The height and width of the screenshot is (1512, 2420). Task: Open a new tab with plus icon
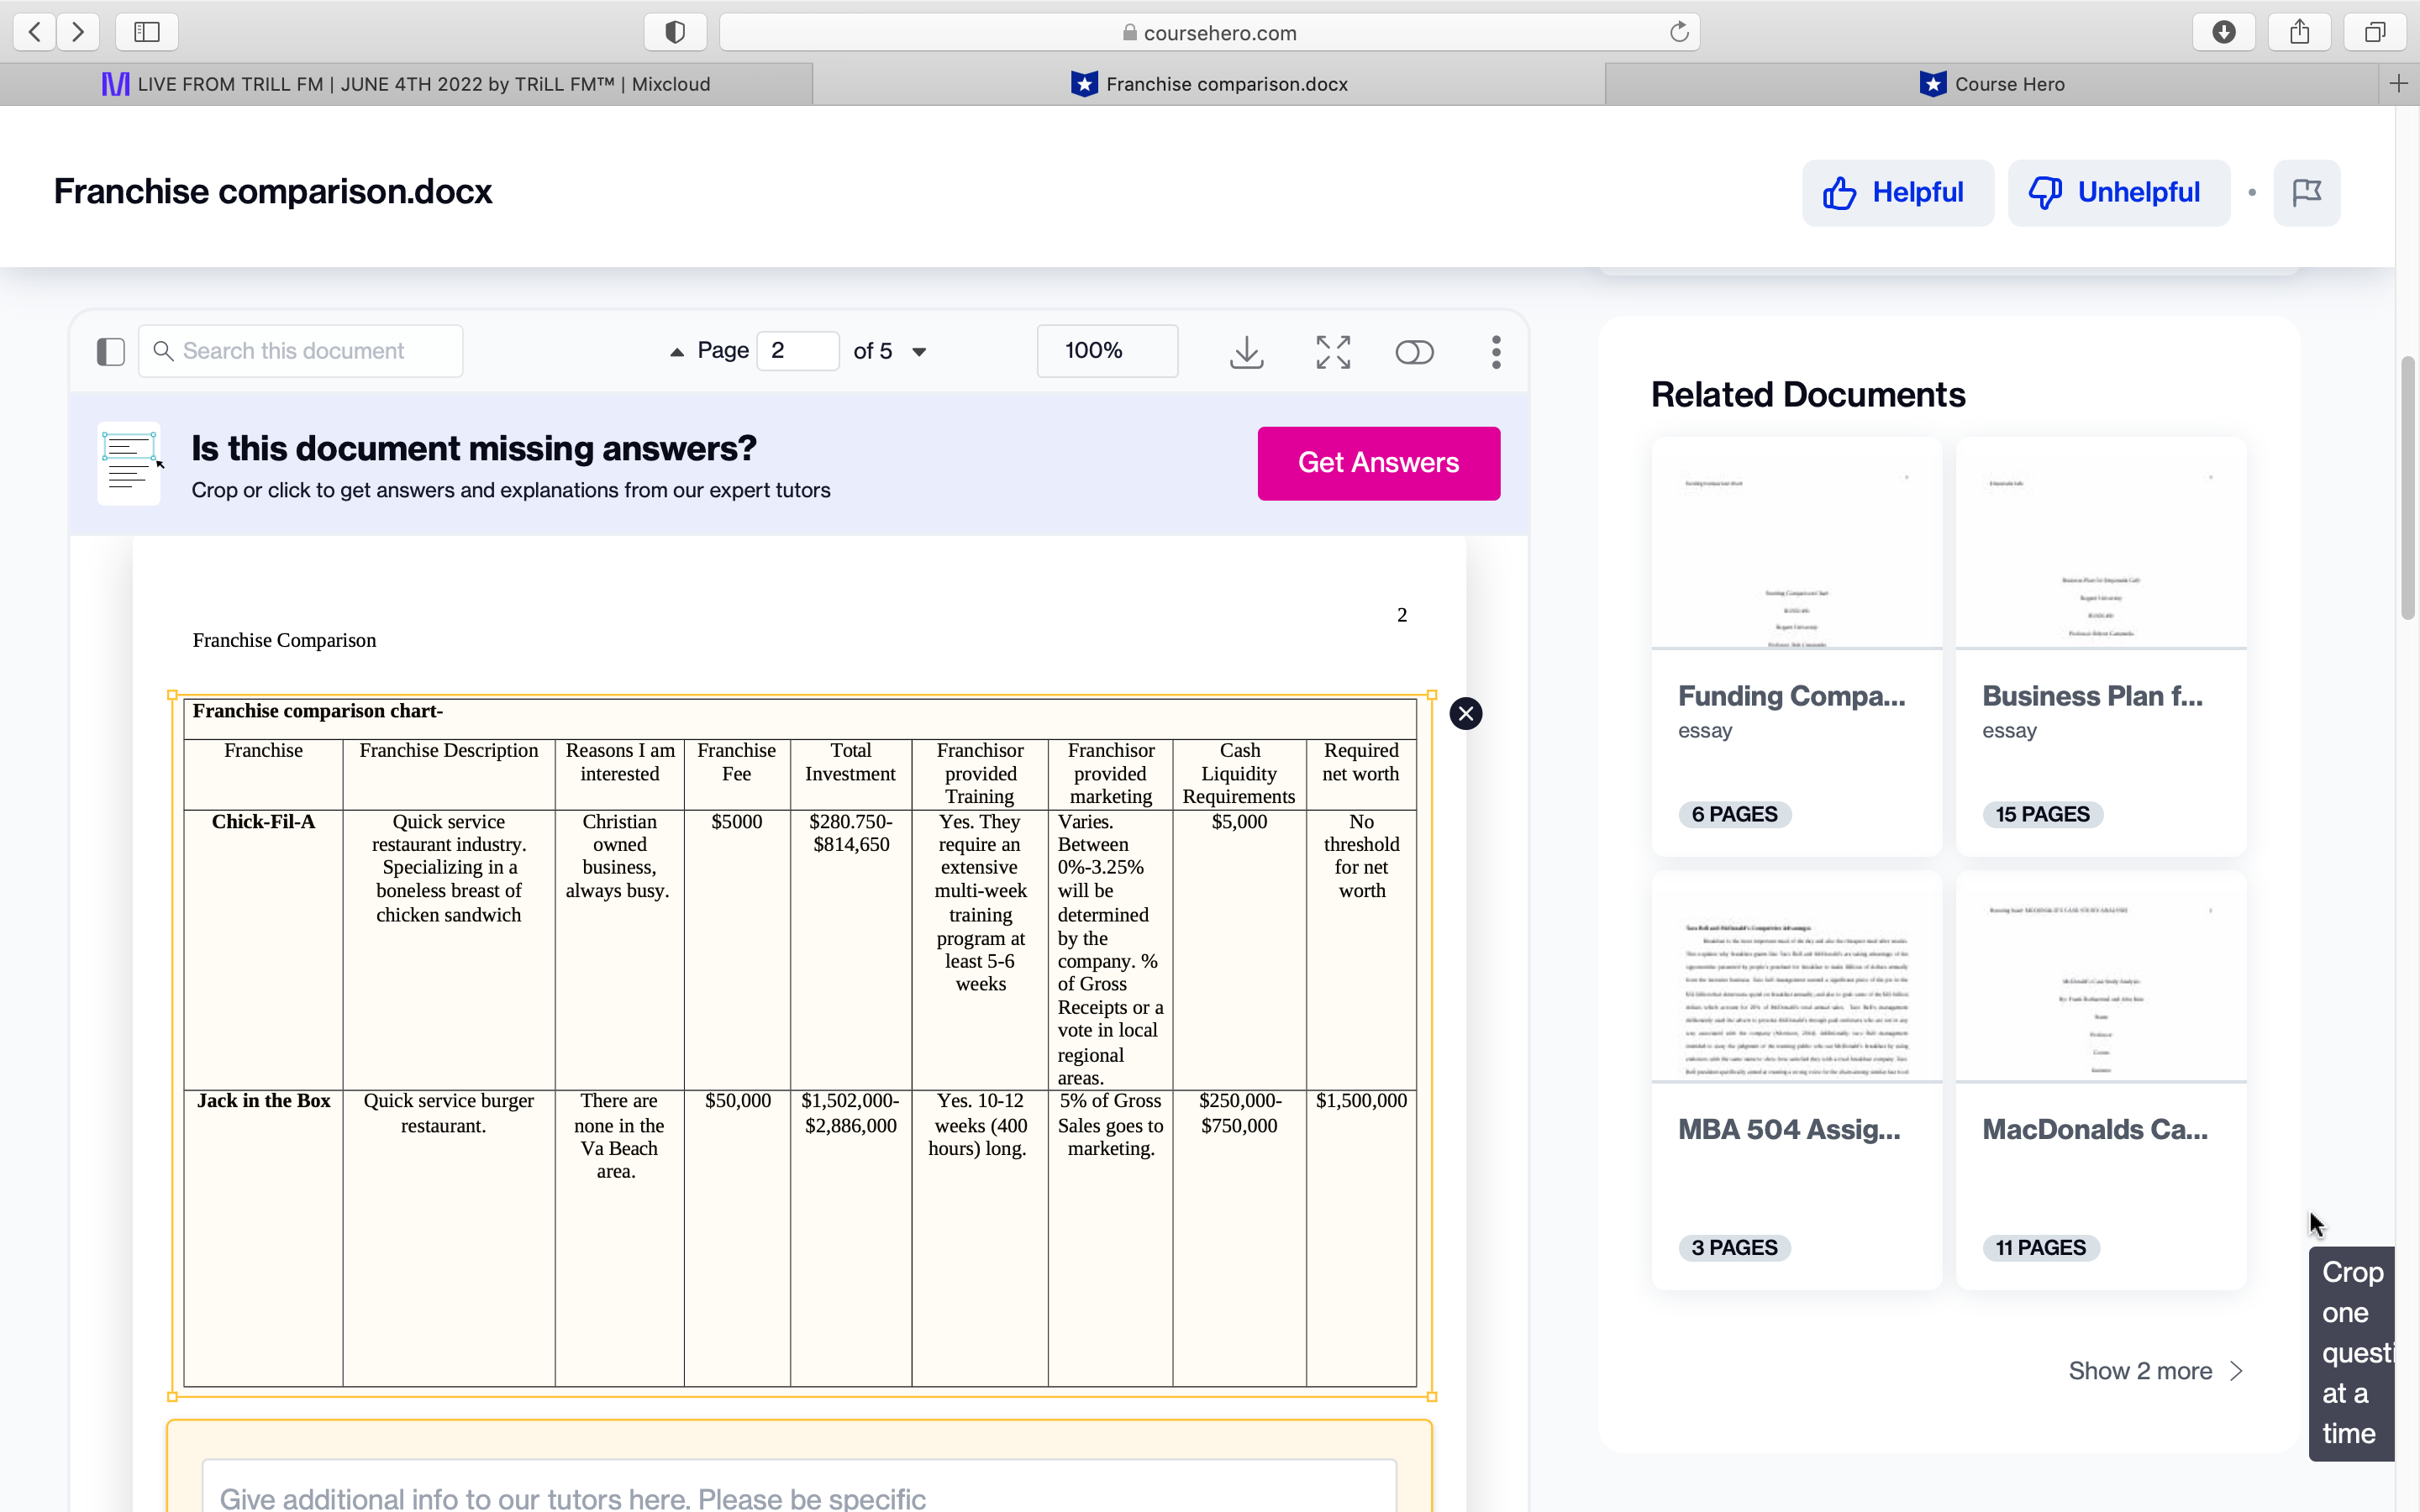(2399, 84)
